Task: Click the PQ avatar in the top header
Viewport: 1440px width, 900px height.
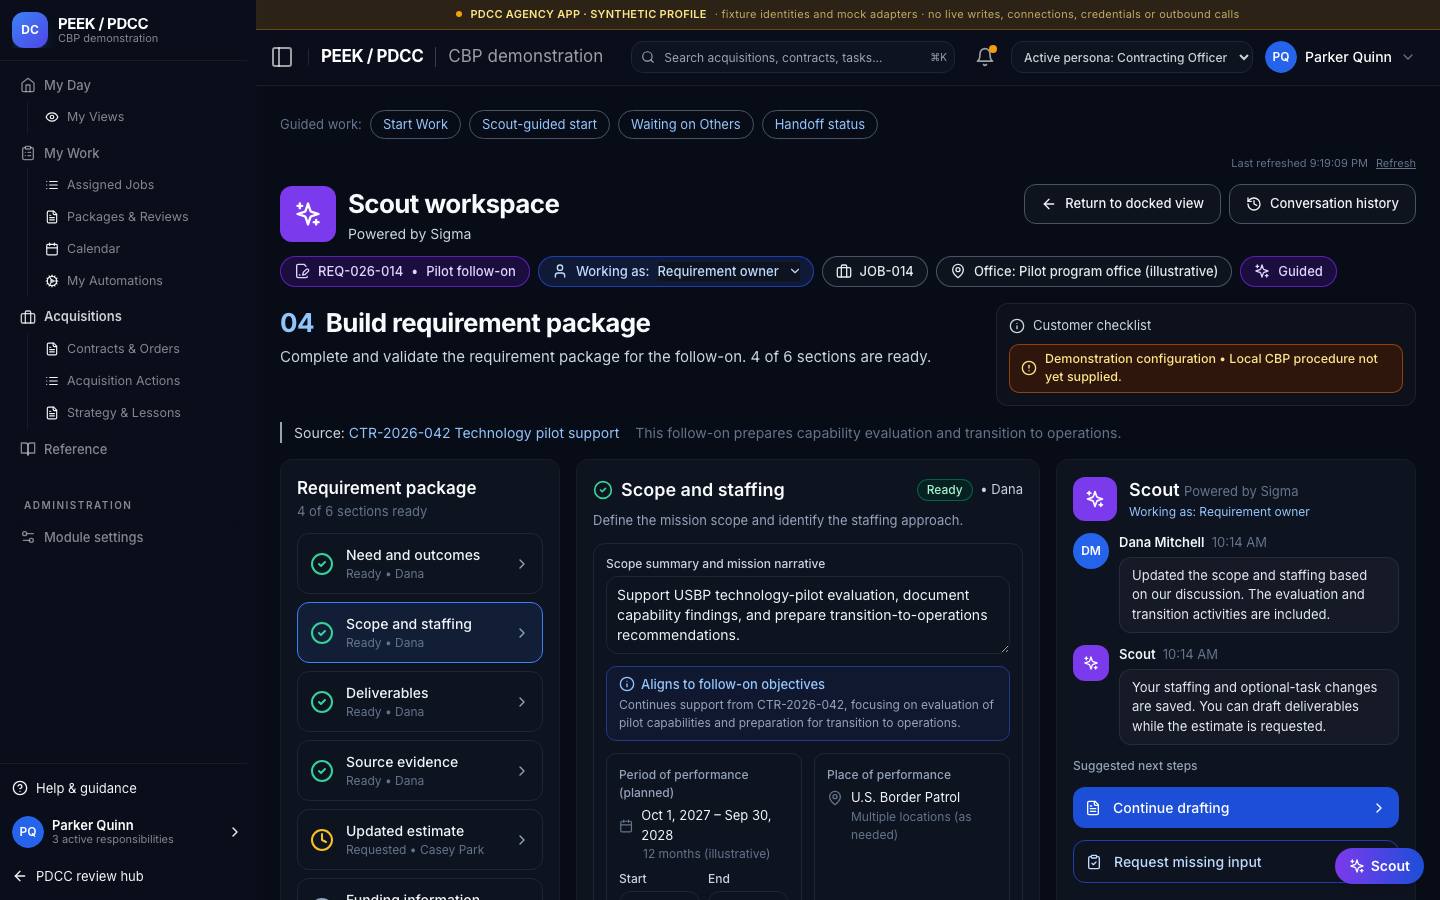Action: tap(1281, 57)
